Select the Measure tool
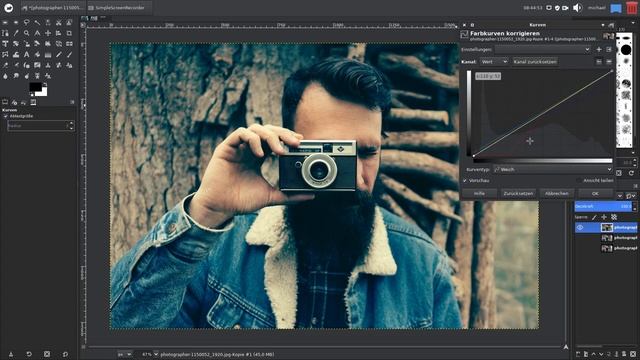The height and width of the screenshot is (360, 640). pyautogui.click(x=37, y=33)
